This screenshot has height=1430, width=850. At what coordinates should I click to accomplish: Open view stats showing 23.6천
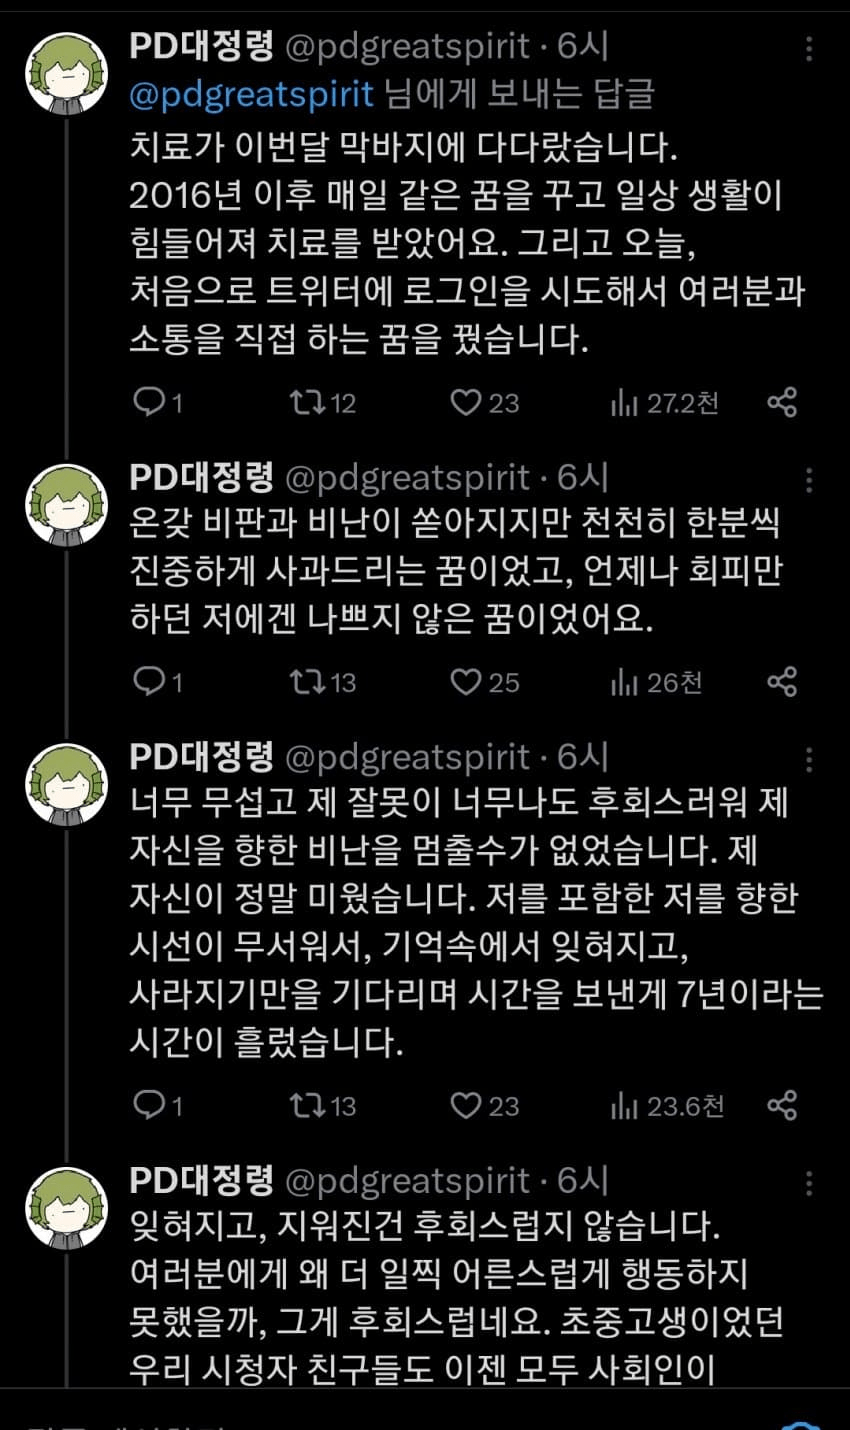[666, 1105]
